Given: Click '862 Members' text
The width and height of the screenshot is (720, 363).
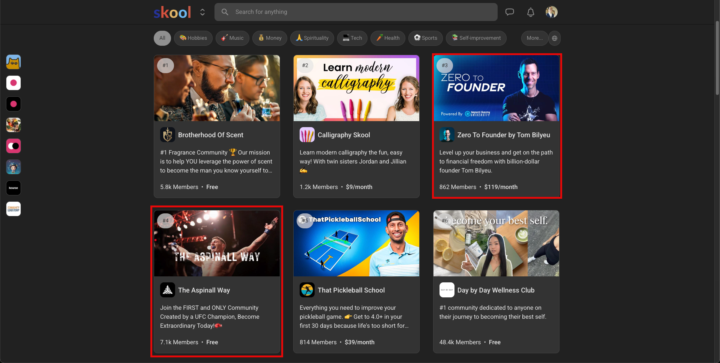Looking at the screenshot, I should click(457, 187).
